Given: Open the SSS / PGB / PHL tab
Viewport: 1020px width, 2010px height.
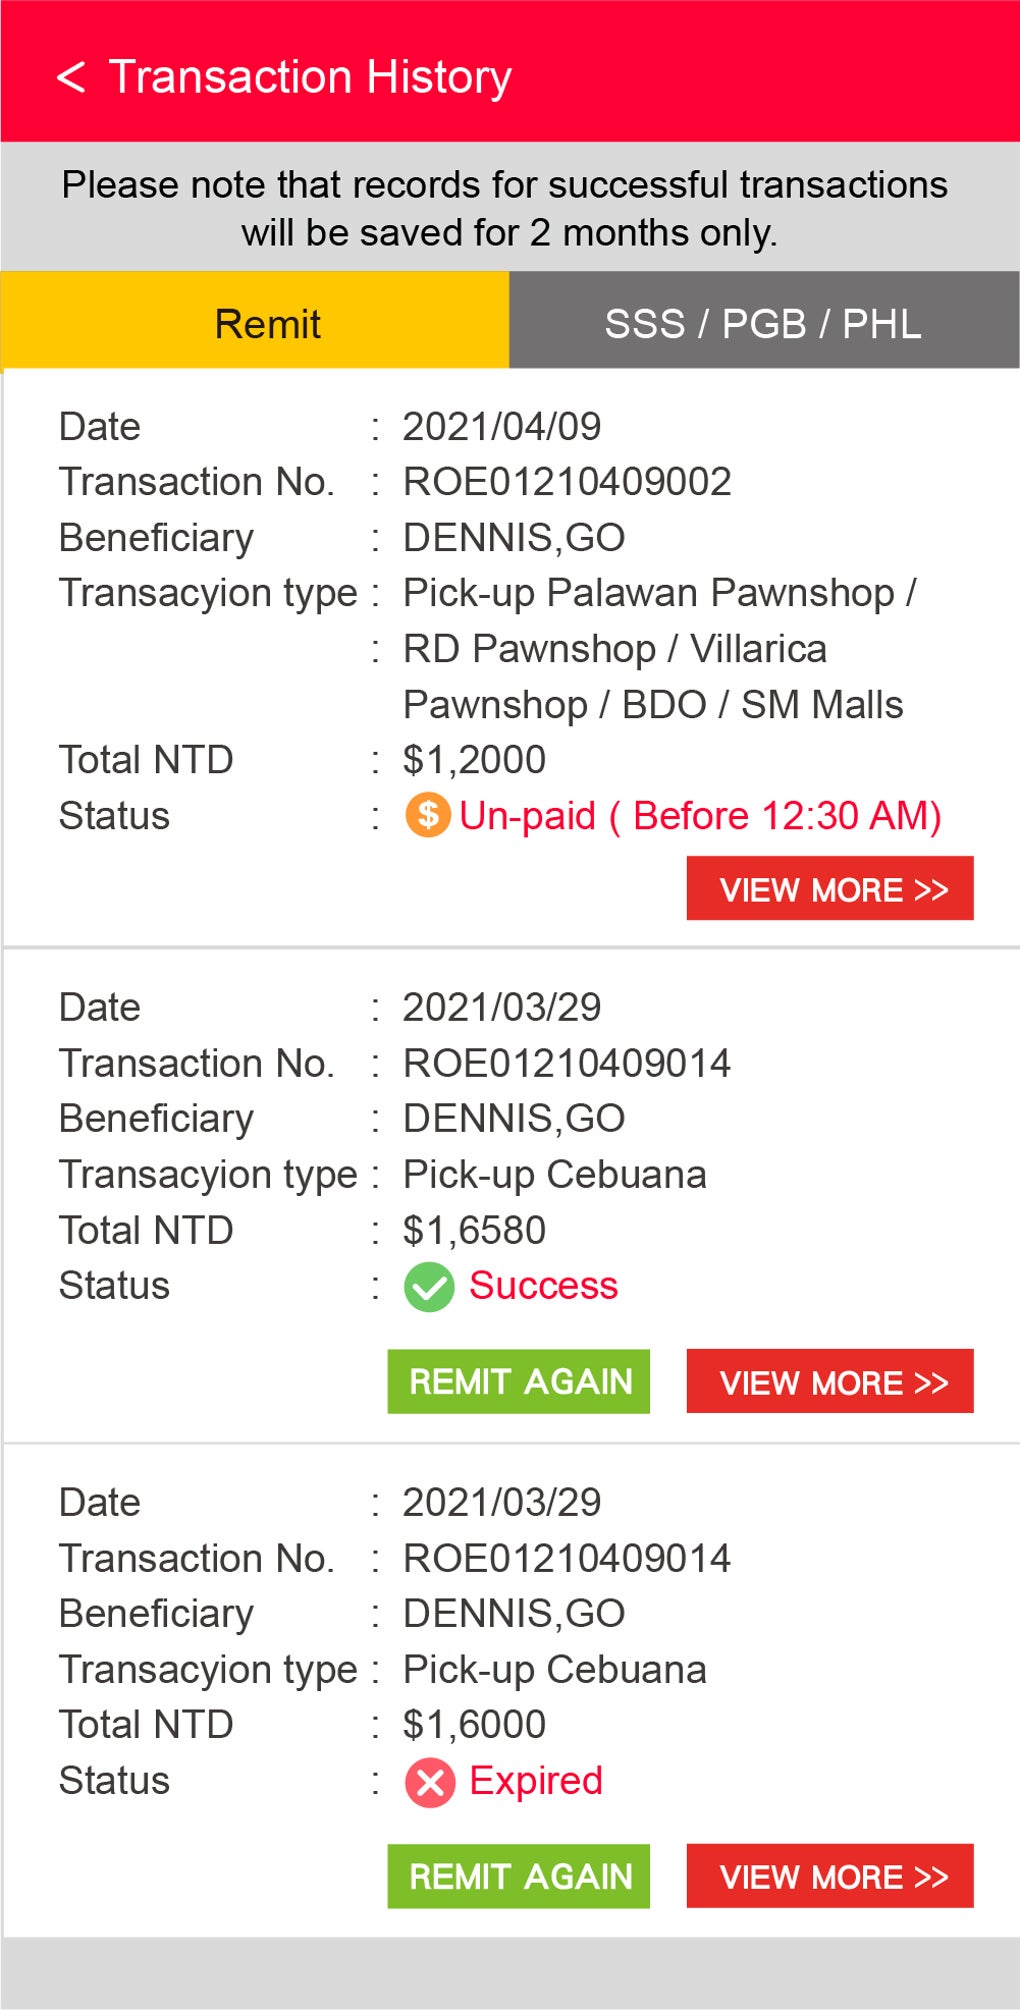Looking at the screenshot, I should (x=763, y=323).
